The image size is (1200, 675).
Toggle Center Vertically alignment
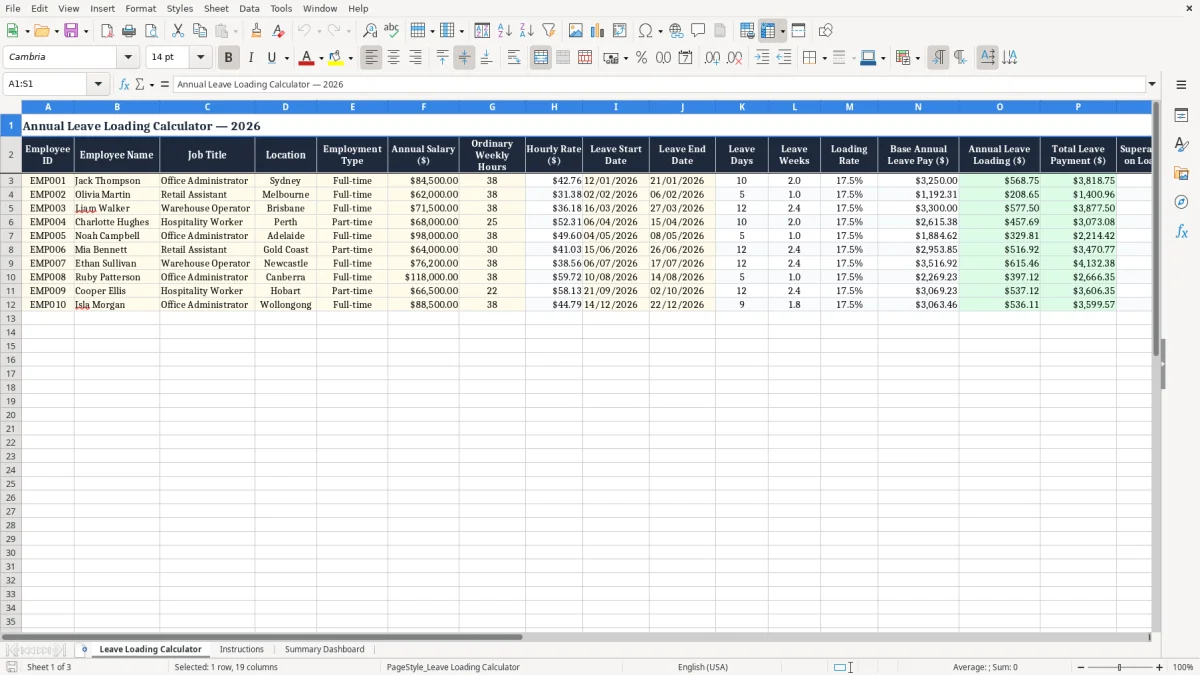[x=464, y=58]
